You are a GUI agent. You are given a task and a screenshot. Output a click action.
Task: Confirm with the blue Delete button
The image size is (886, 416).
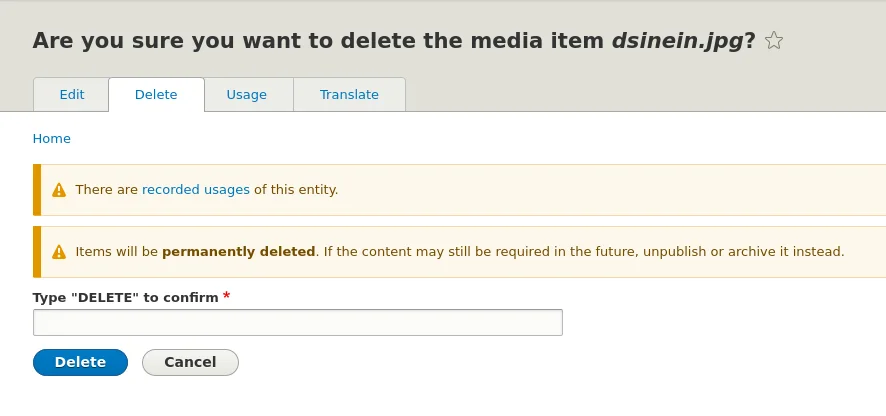point(80,362)
